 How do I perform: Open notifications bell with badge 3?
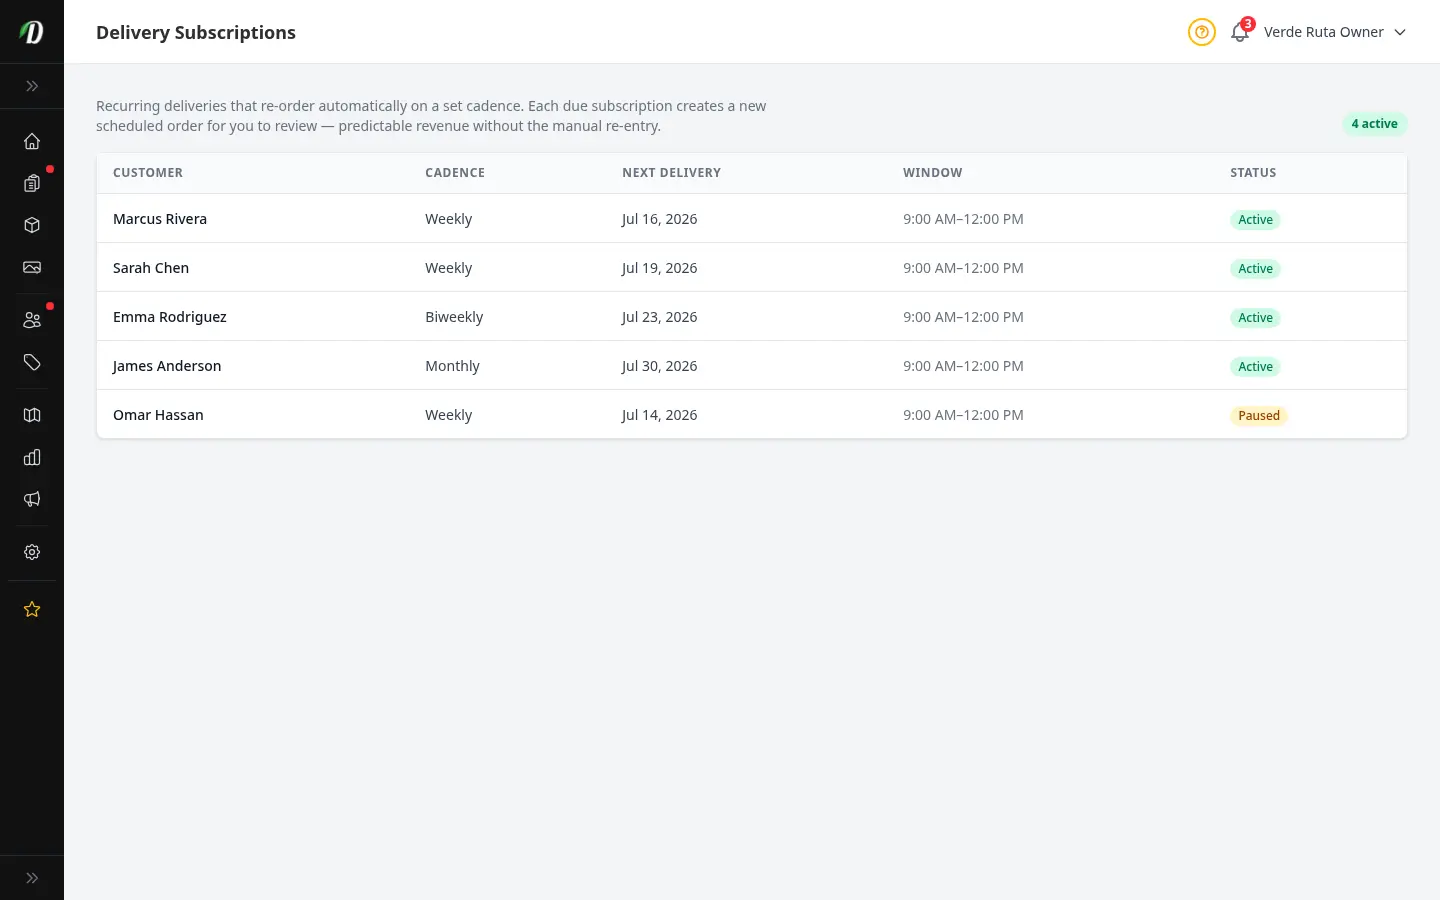point(1240,32)
